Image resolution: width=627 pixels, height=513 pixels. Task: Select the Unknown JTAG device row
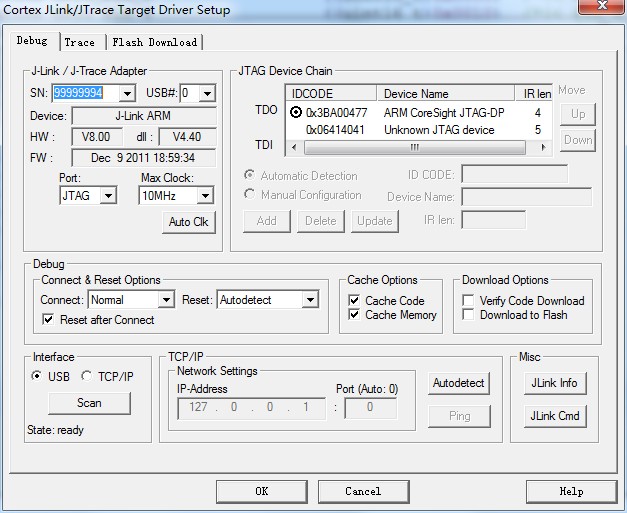pos(419,130)
